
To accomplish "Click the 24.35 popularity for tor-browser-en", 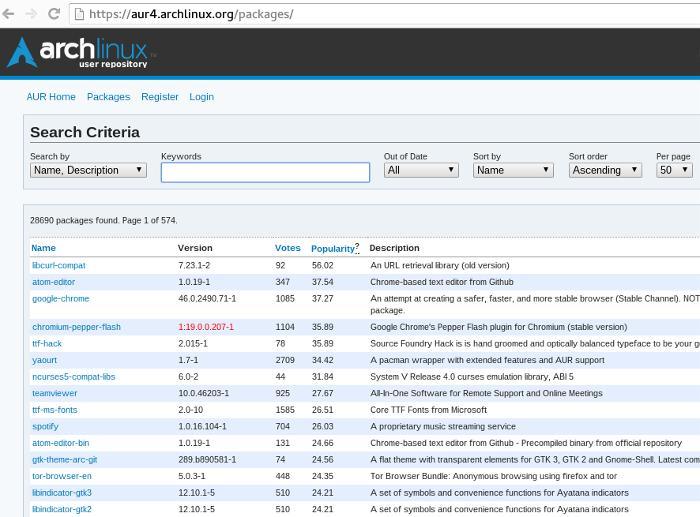I will 322,476.
